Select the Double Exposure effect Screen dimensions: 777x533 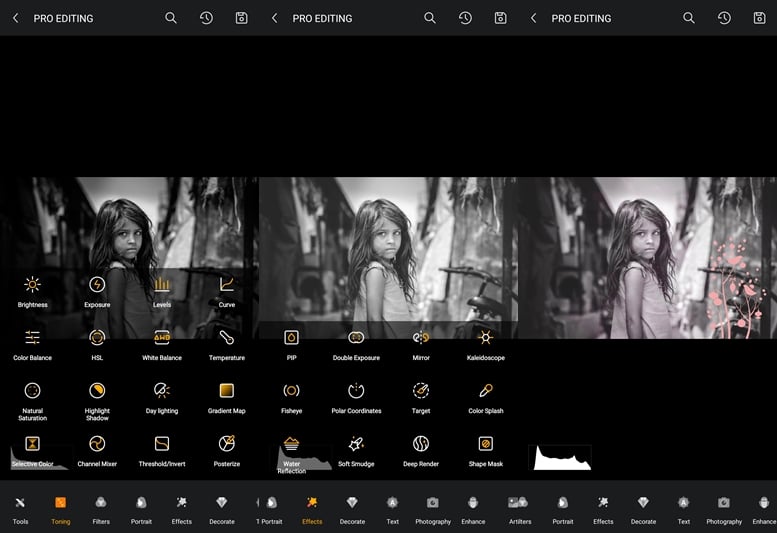[x=356, y=339]
